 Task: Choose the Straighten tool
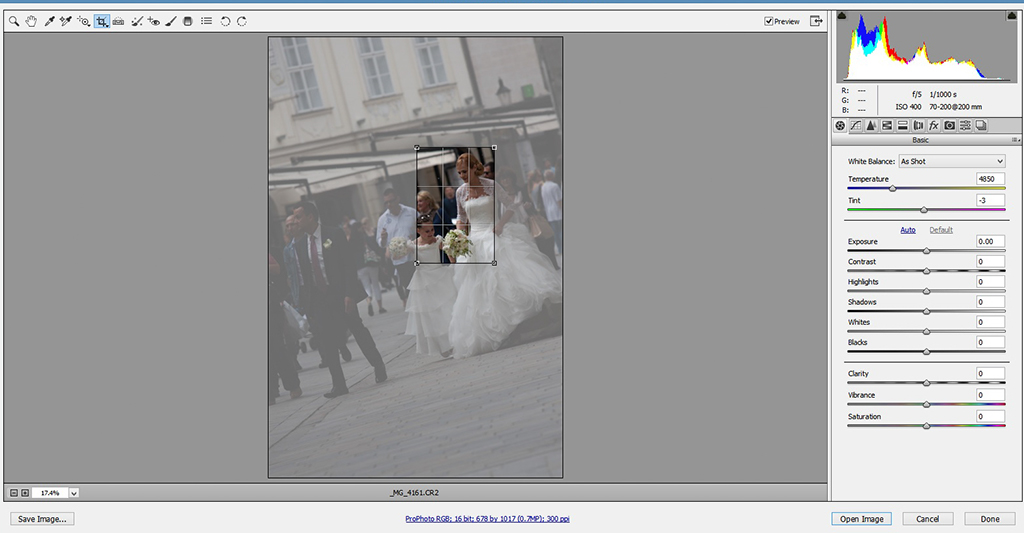[x=119, y=21]
